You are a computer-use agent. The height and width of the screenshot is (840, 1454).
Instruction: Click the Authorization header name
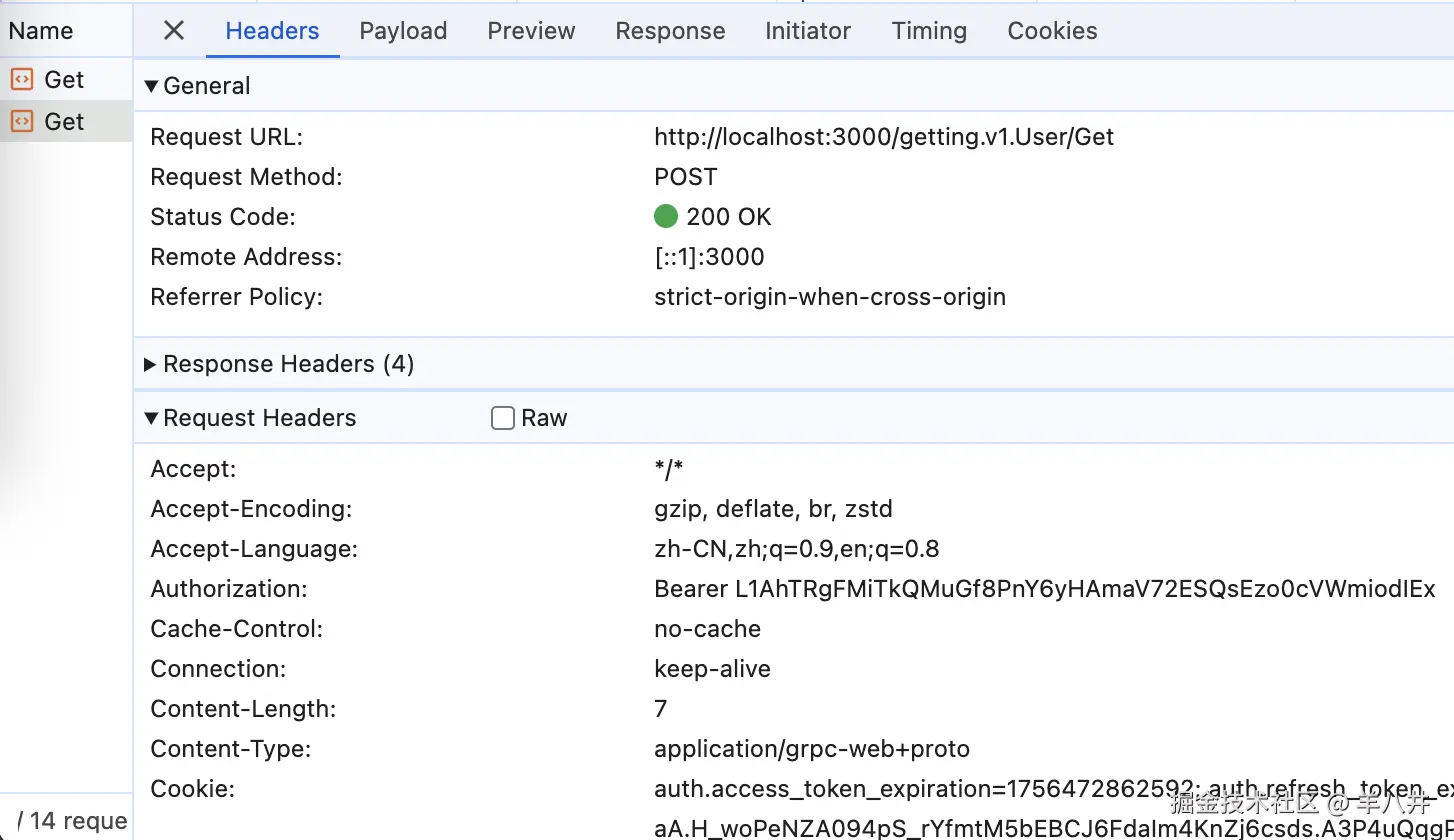click(x=229, y=589)
